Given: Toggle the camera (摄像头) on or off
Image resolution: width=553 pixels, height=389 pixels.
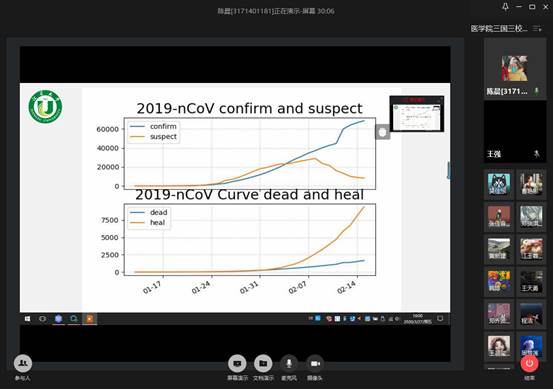Looking at the screenshot, I should coord(315,363).
